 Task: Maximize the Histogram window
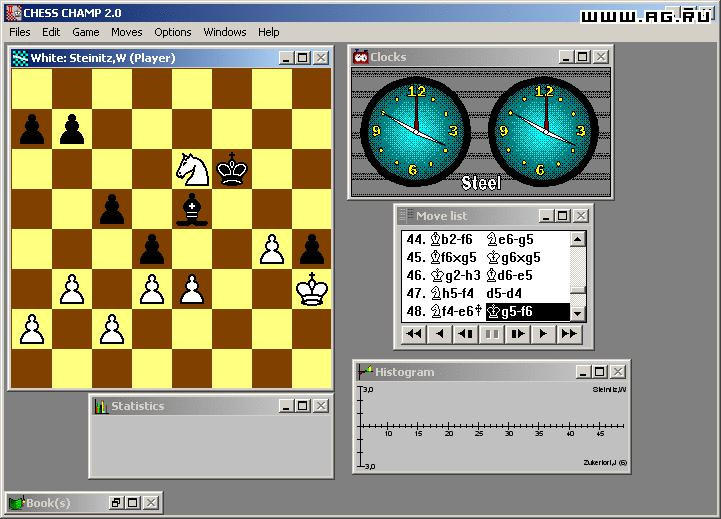pyautogui.click(x=600, y=371)
